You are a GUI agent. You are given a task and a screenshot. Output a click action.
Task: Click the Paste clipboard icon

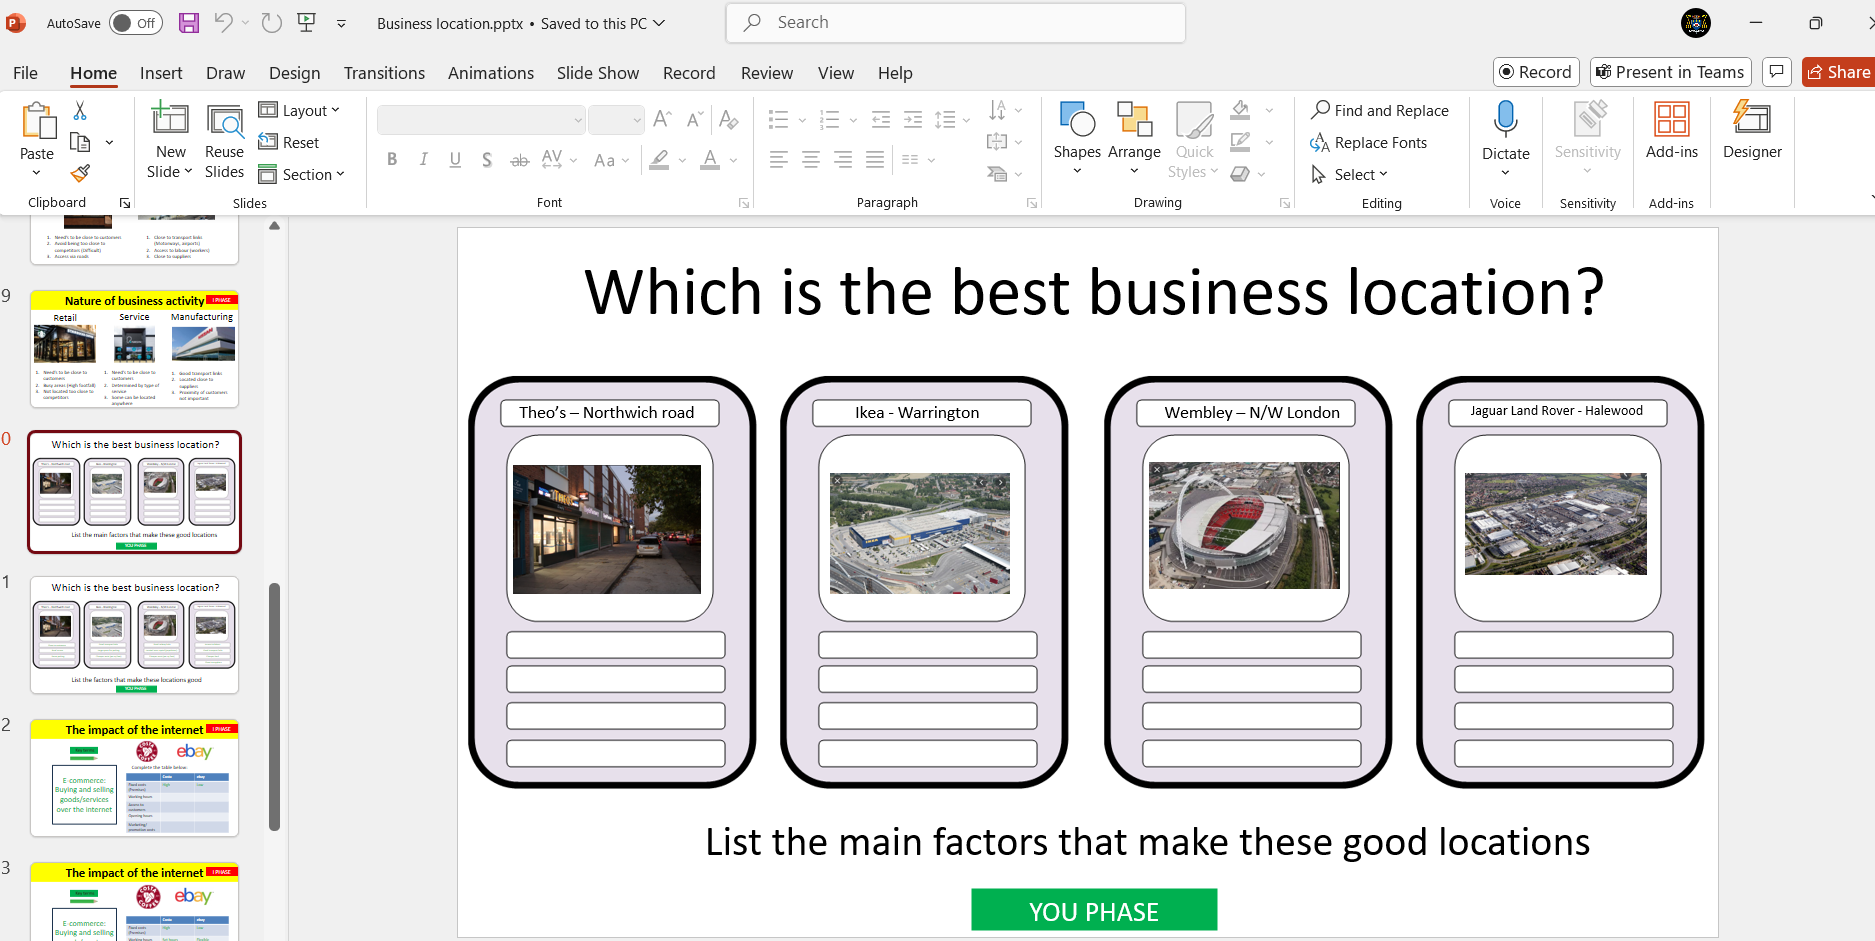(38, 121)
